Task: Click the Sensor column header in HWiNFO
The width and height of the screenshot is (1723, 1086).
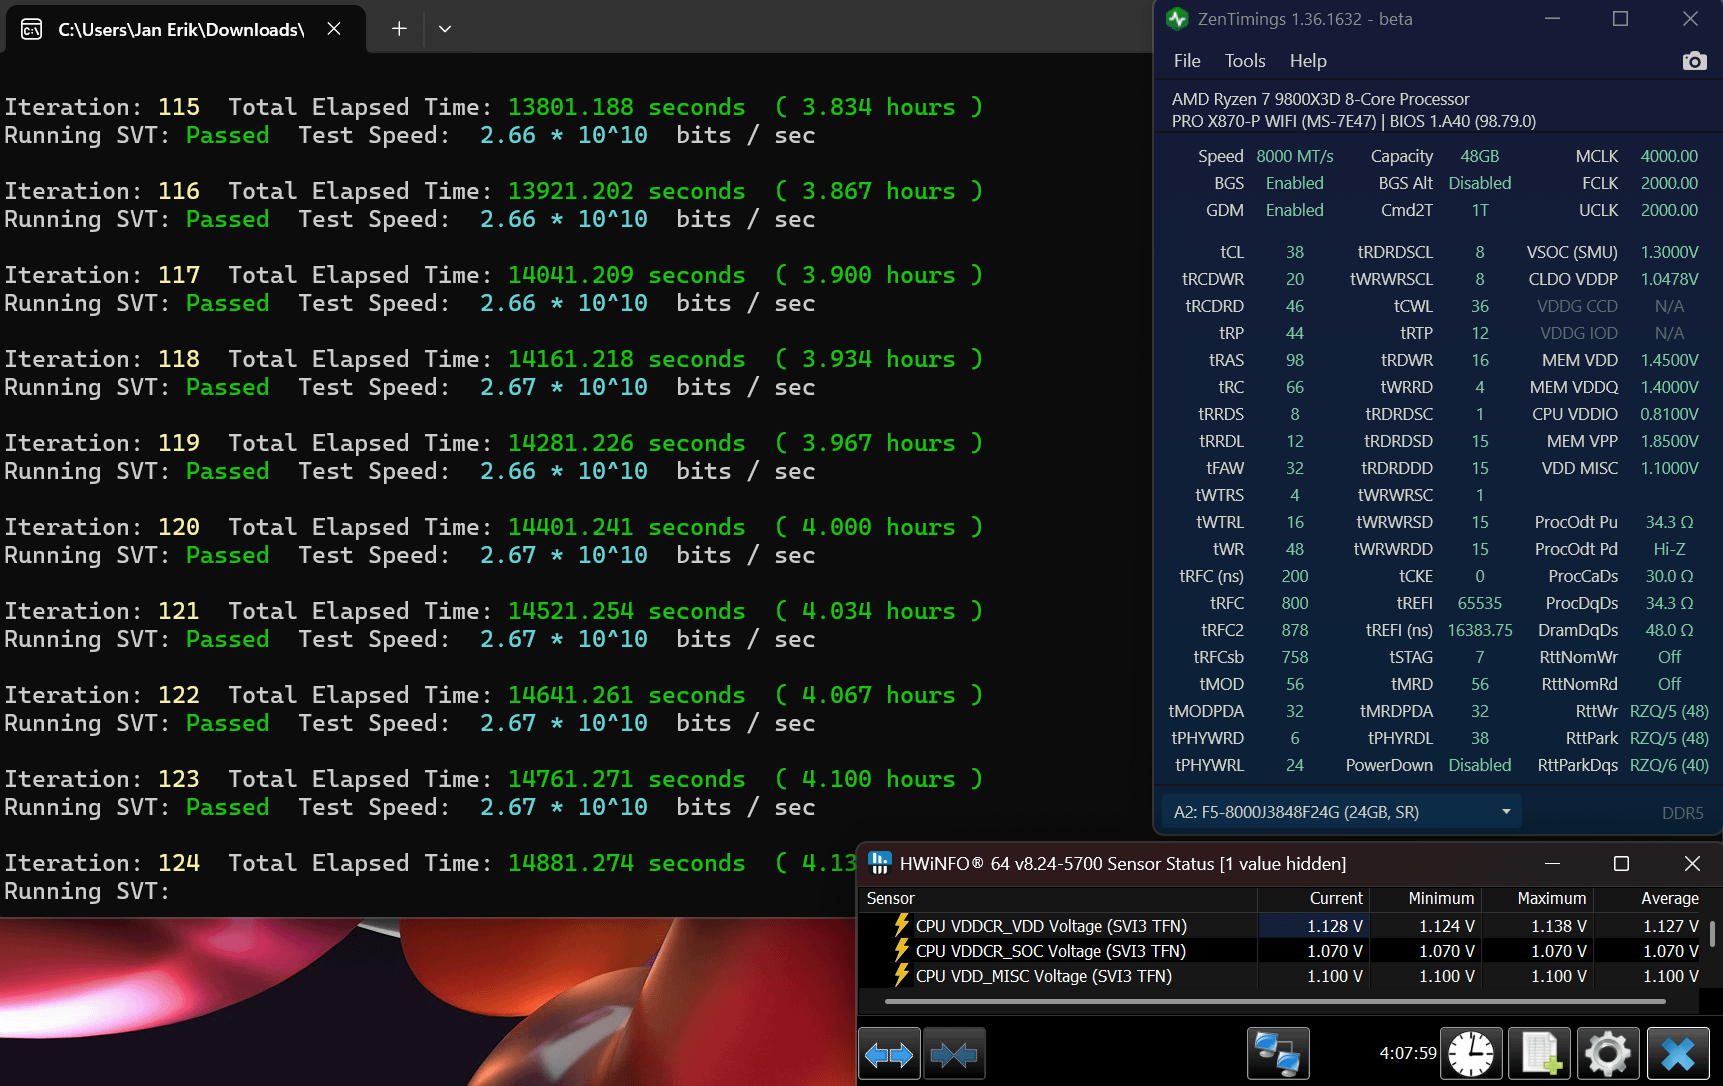Action: (1058, 898)
